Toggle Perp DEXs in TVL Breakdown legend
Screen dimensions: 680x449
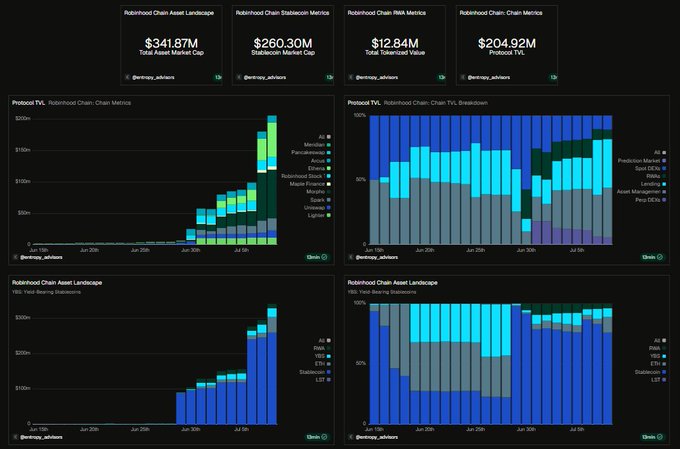click(x=651, y=200)
